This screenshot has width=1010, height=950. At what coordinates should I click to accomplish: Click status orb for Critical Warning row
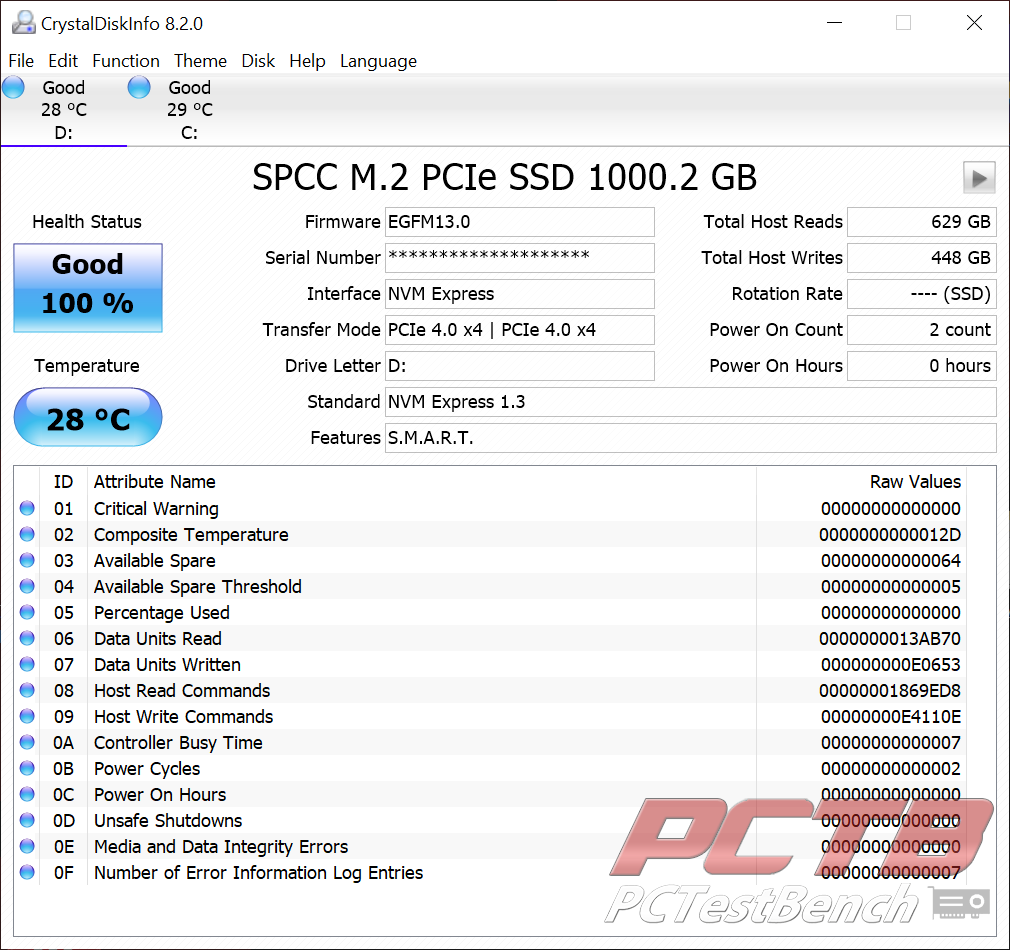pyautogui.click(x=27, y=508)
